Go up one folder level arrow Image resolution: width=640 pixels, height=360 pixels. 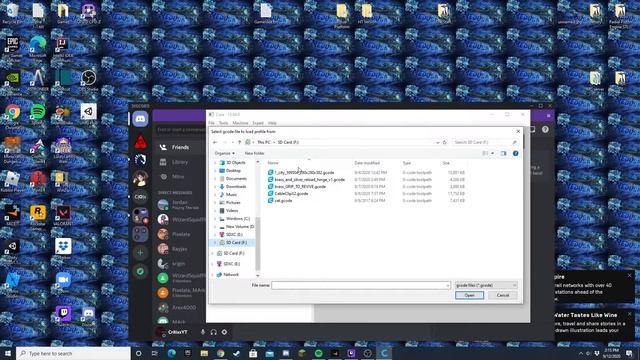(x=240, y=142)
